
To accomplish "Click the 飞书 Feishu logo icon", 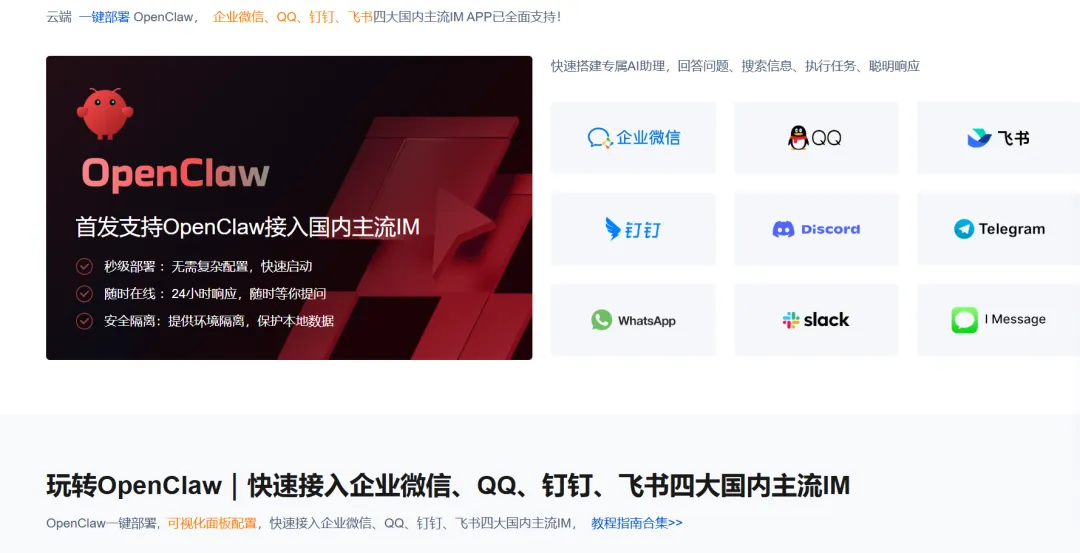I will point(979,138).
